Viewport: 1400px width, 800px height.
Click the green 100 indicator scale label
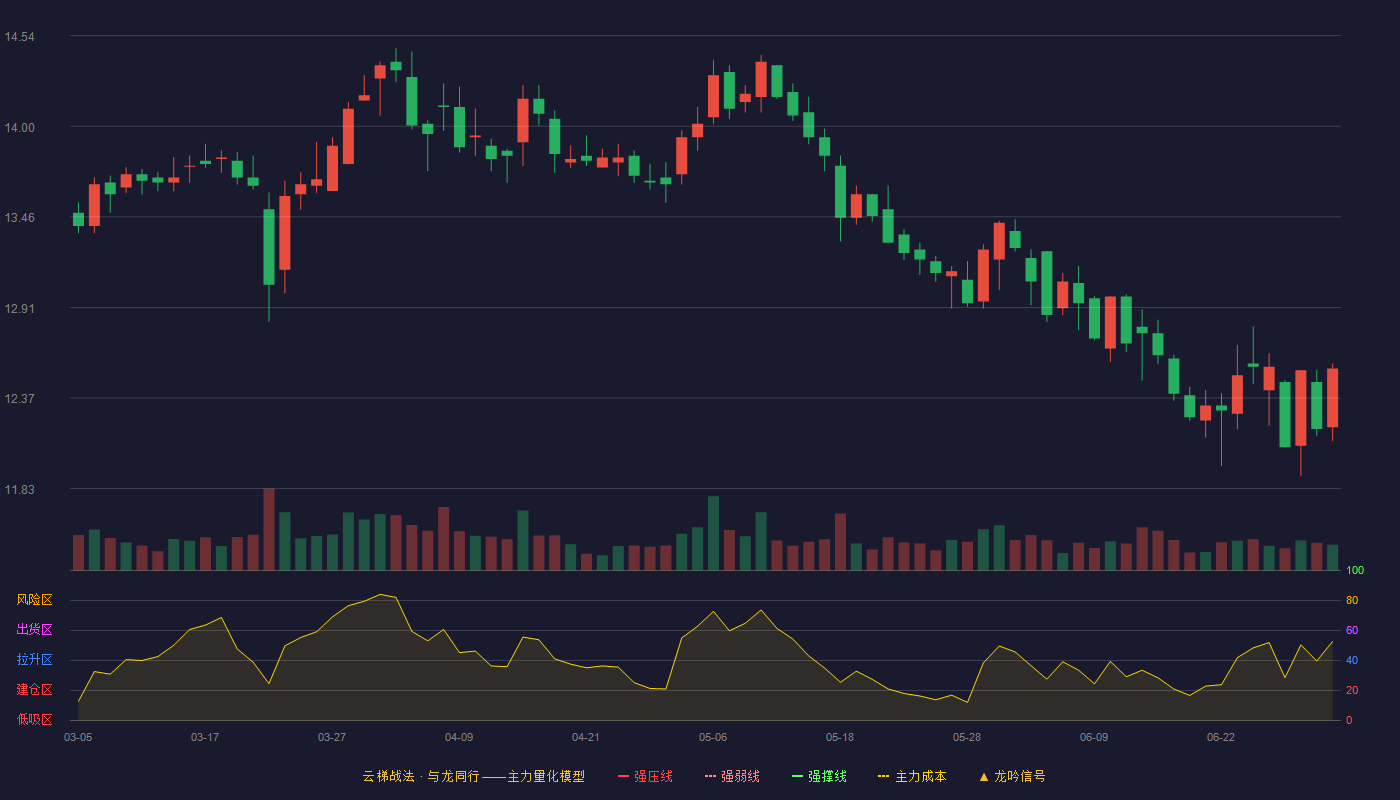pos(1354,570)
